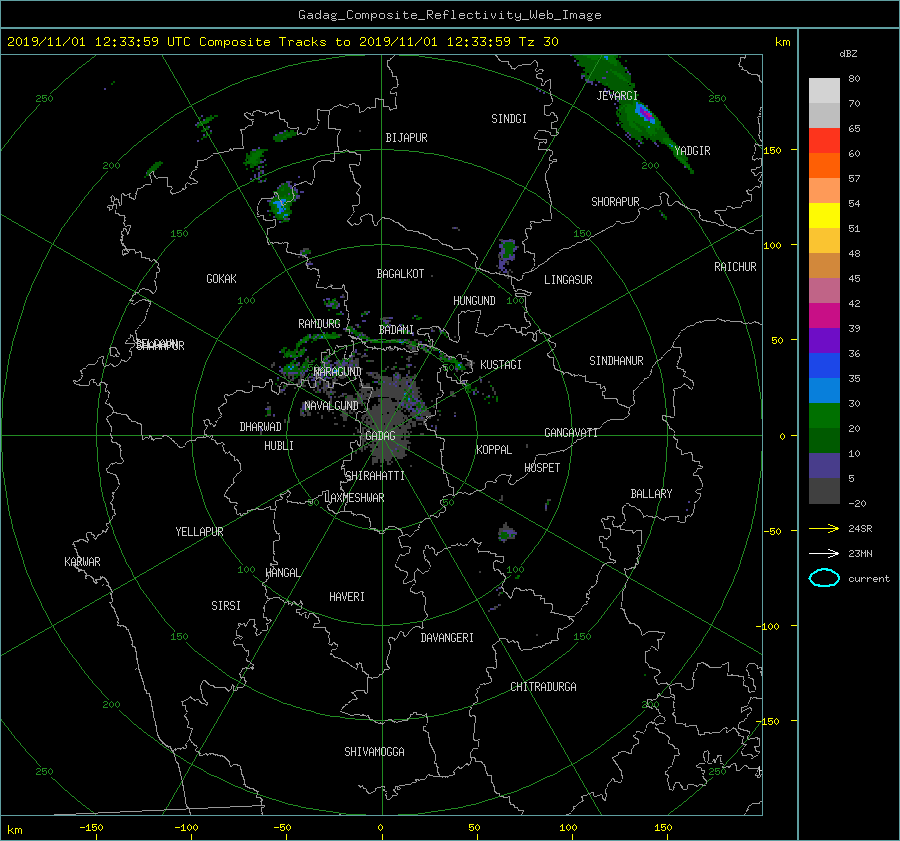Click the DAVANGERI city label

447,638
